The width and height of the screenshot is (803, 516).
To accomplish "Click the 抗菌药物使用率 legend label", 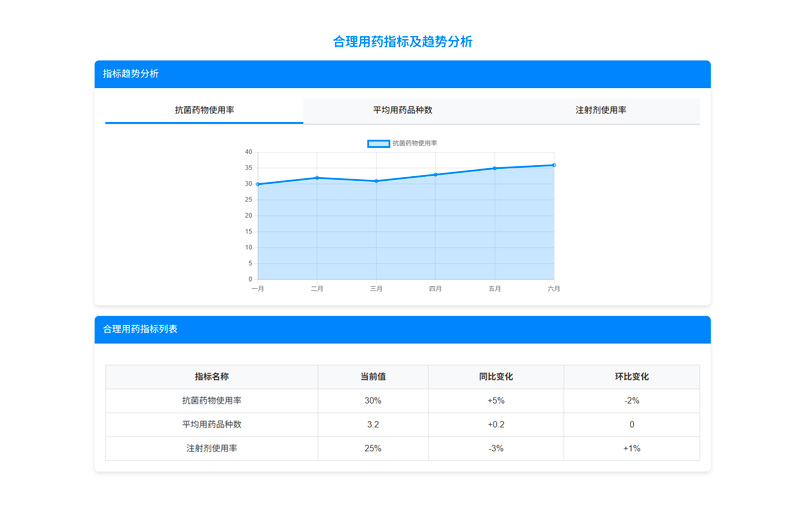I will pos(415,144).
